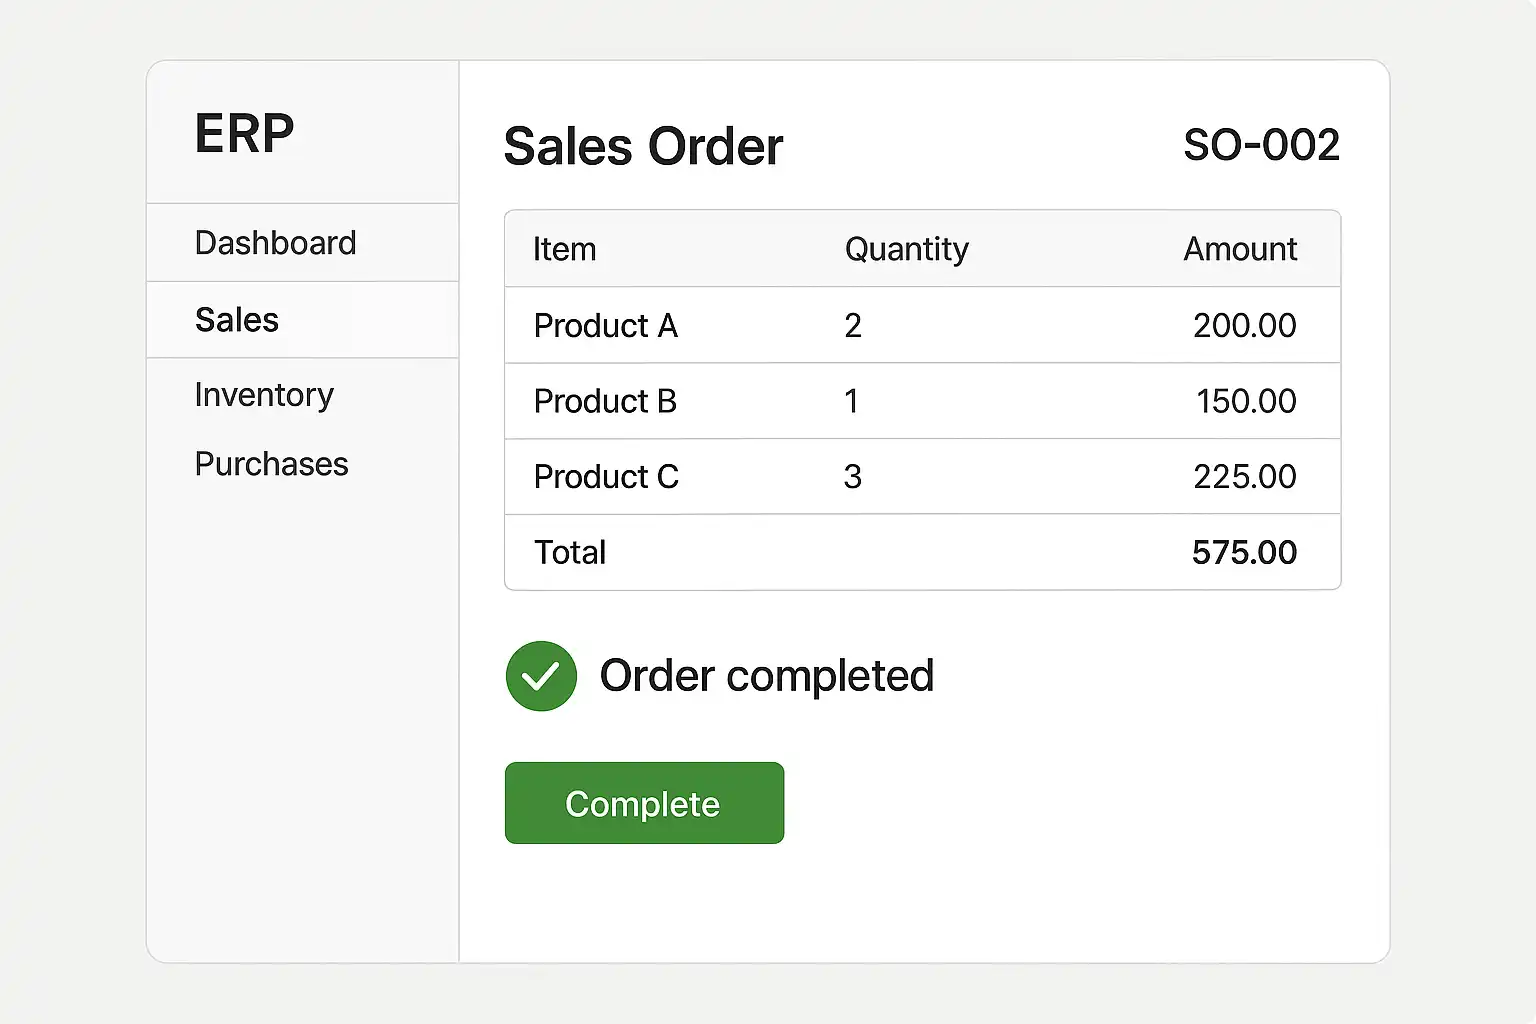Click the green order completed checkmark icon
Image resolution: width=1536 pixels, height=1024 pixels.
pyautogui.click(x=541, y=676)
